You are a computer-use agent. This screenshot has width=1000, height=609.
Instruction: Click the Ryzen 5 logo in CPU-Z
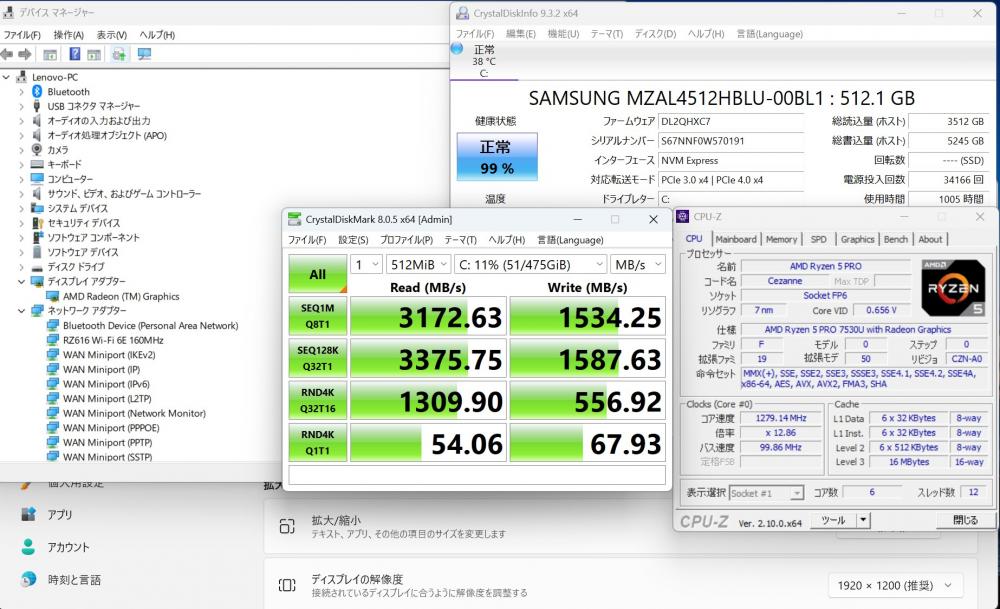[x=953, y=288]
